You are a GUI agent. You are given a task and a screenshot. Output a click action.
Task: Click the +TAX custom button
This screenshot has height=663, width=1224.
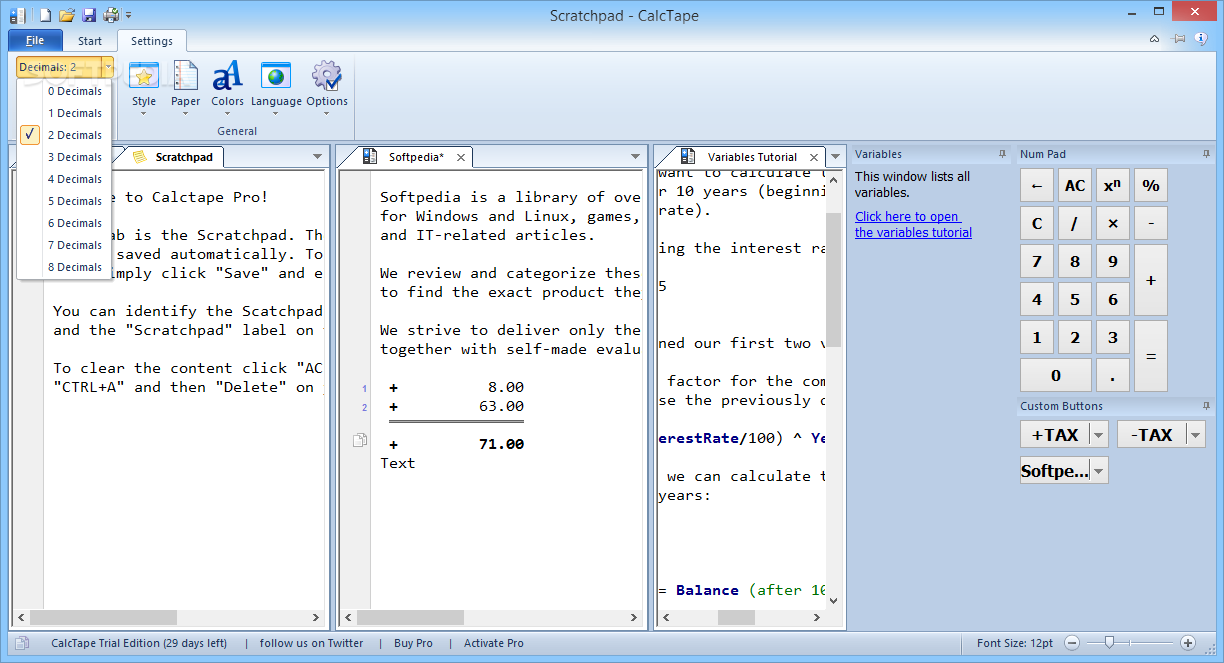(1055, 434)
